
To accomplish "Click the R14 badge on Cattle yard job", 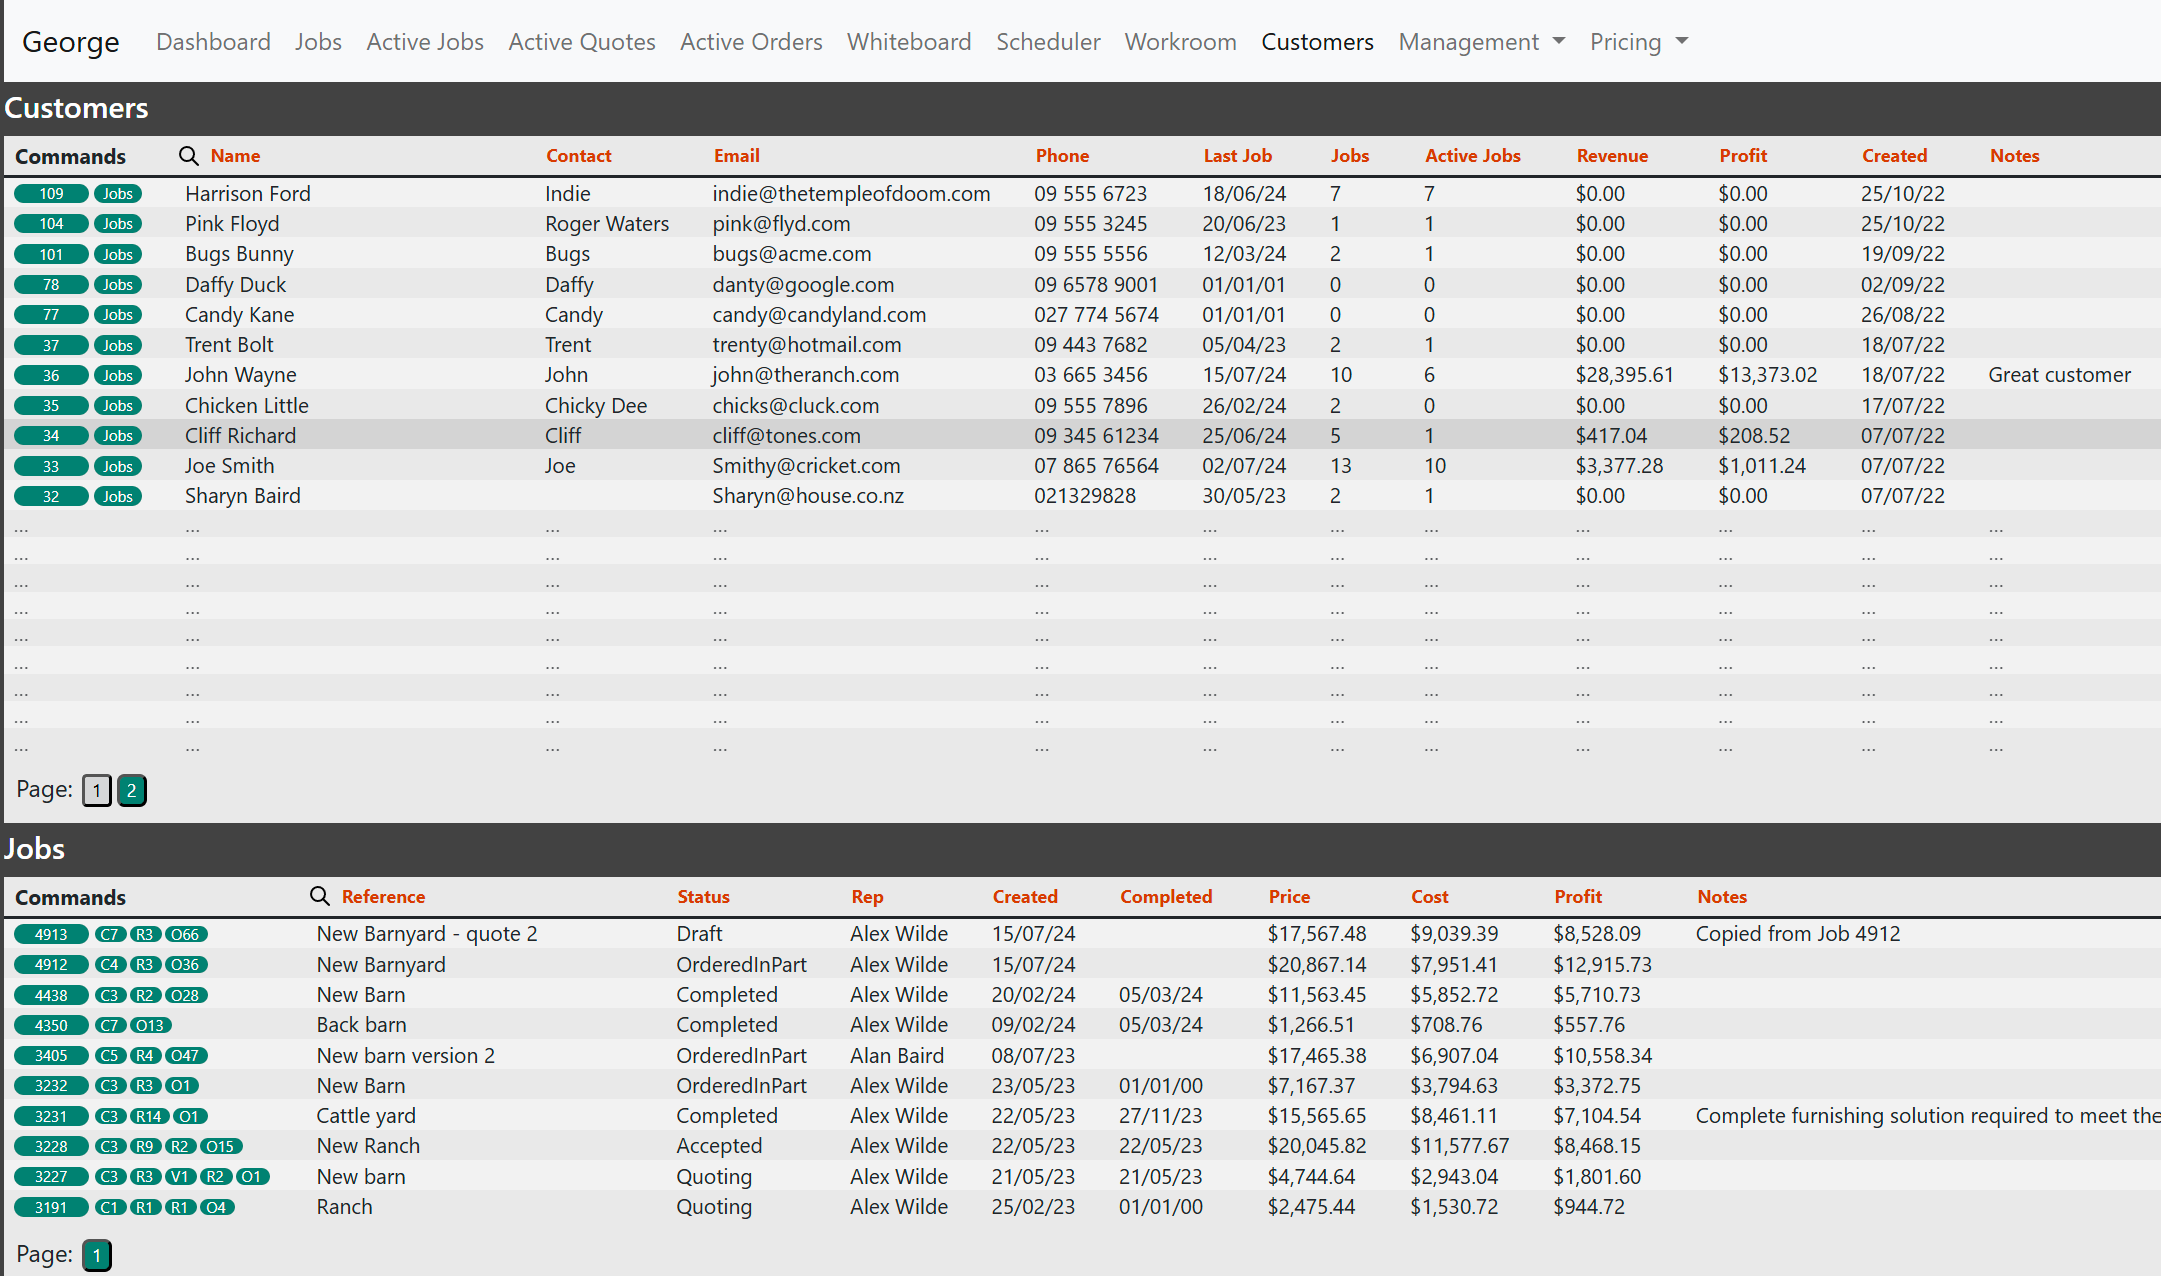I will click(149, 1117).
